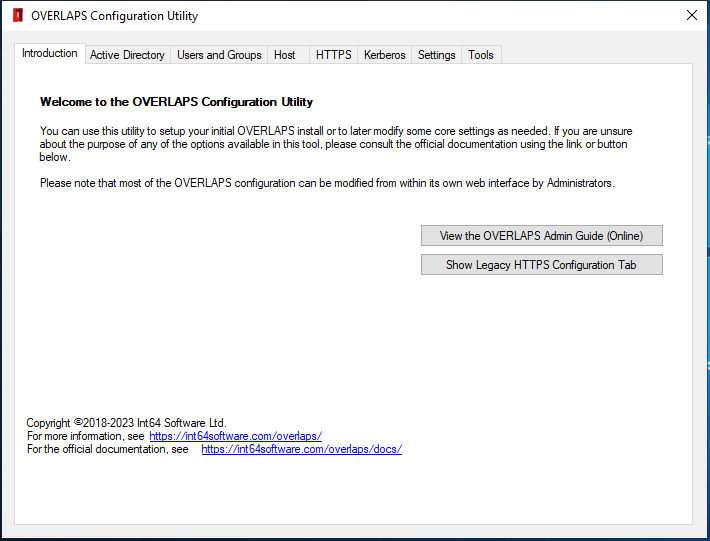The height and width of the screenshot is (541, 710).
Task: Click the OVERLAPS Configuration Utility title bar text
Action: click(115, 16)
